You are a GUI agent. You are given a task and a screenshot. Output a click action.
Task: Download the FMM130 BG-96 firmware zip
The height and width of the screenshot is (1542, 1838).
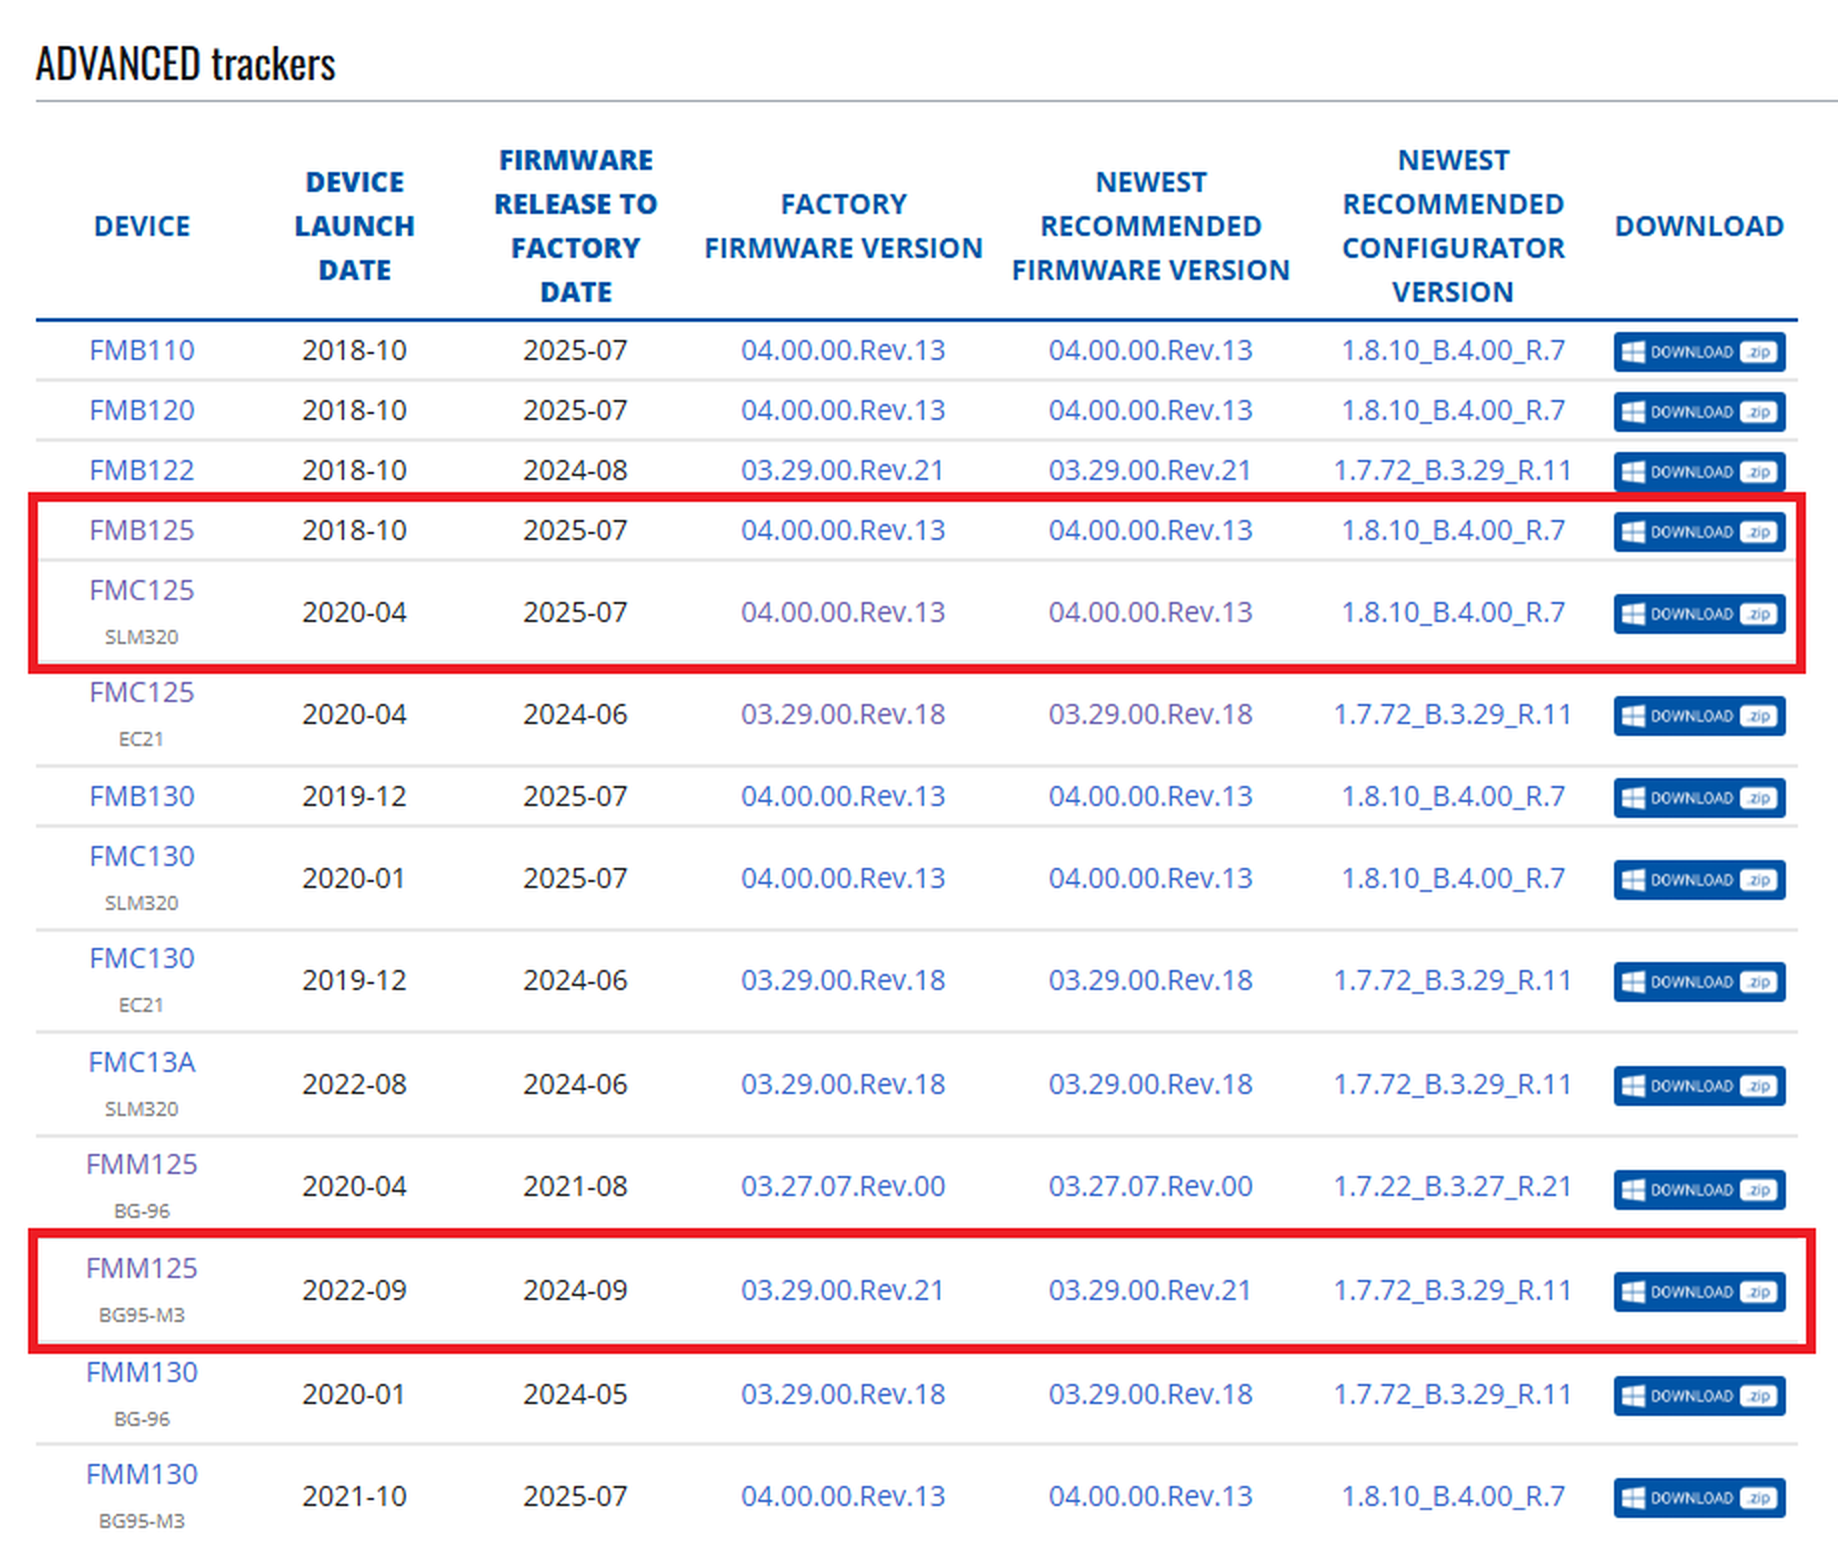point(1699,1396)
